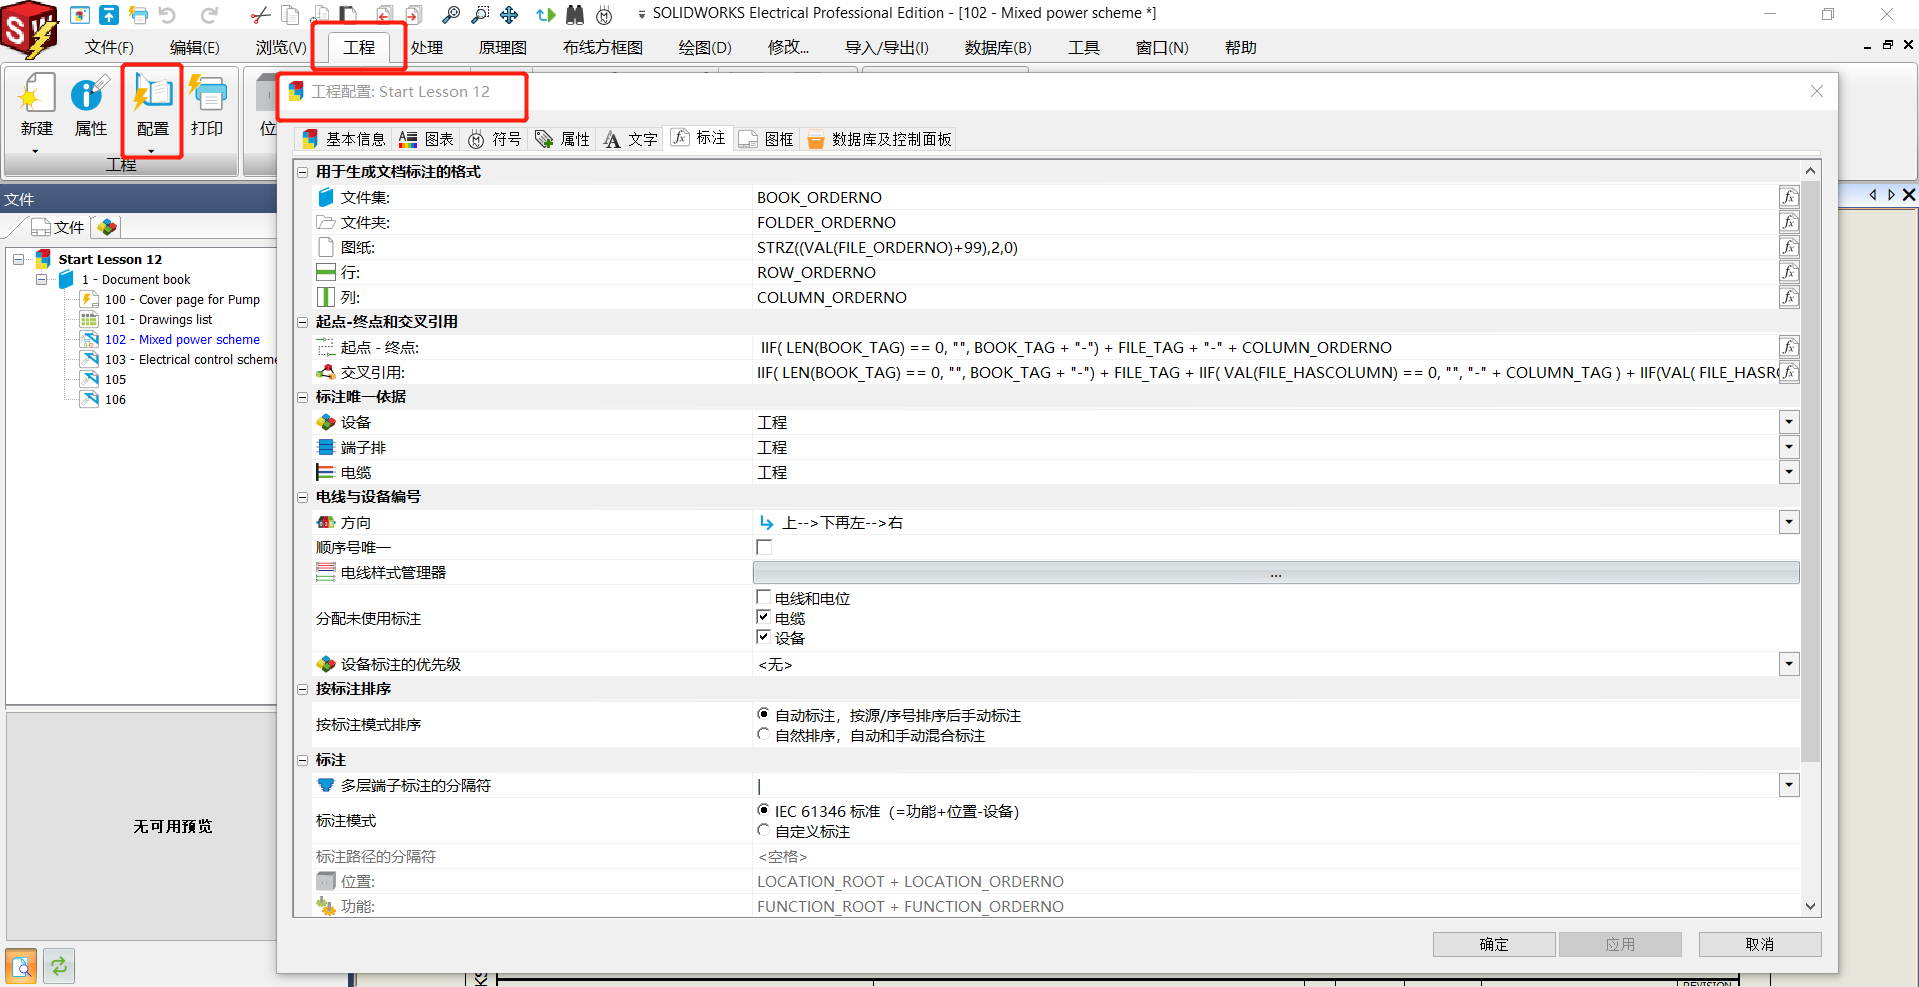The width and height of the screenshot is (1919, 987).
Task: Check the 电线和电位 checkbox
Action: (764, 598)
